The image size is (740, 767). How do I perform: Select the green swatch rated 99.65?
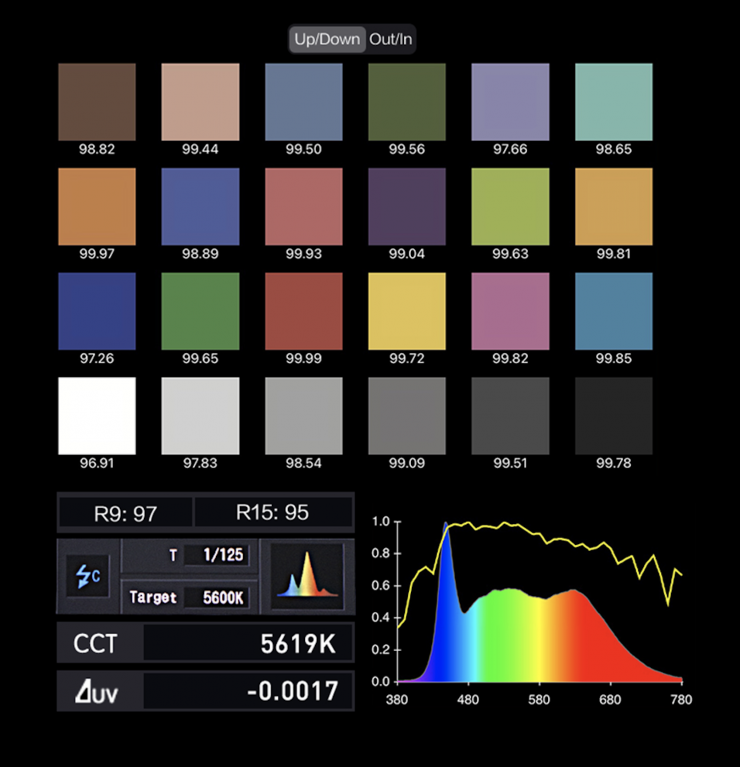tap(200, 311)
